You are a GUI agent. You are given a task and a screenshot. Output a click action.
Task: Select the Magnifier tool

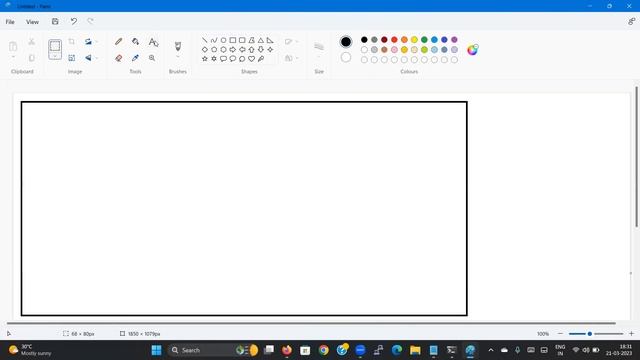tap(152, 58)
